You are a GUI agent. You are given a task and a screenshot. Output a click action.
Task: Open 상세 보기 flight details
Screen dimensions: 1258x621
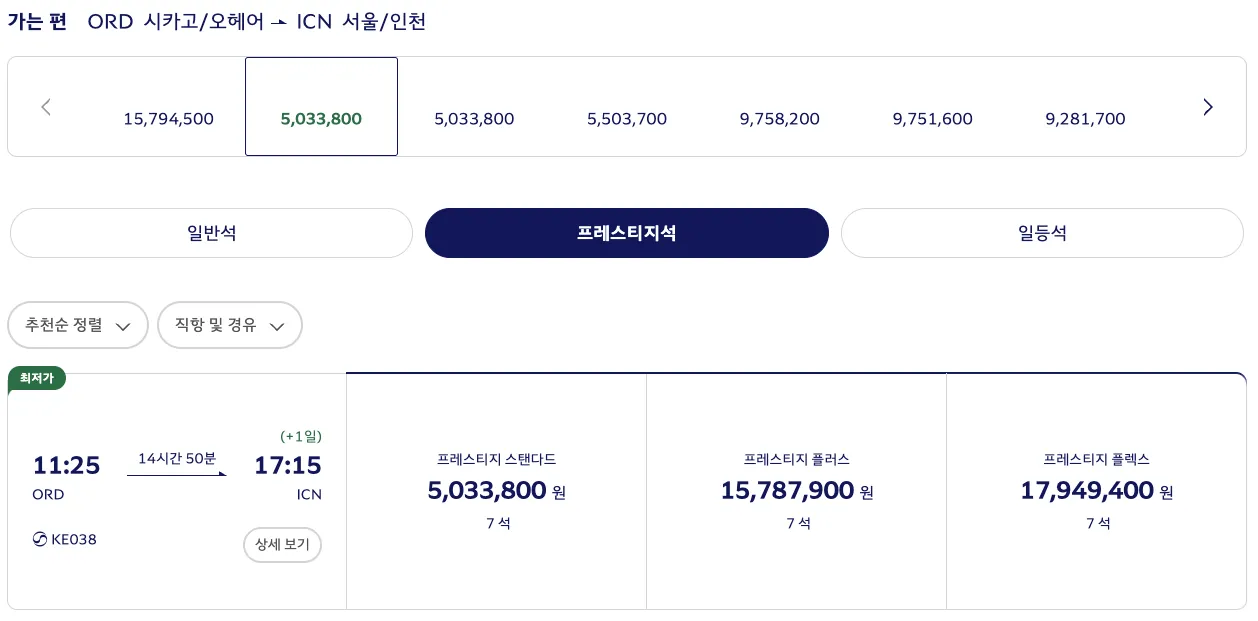tap(282, 545)
